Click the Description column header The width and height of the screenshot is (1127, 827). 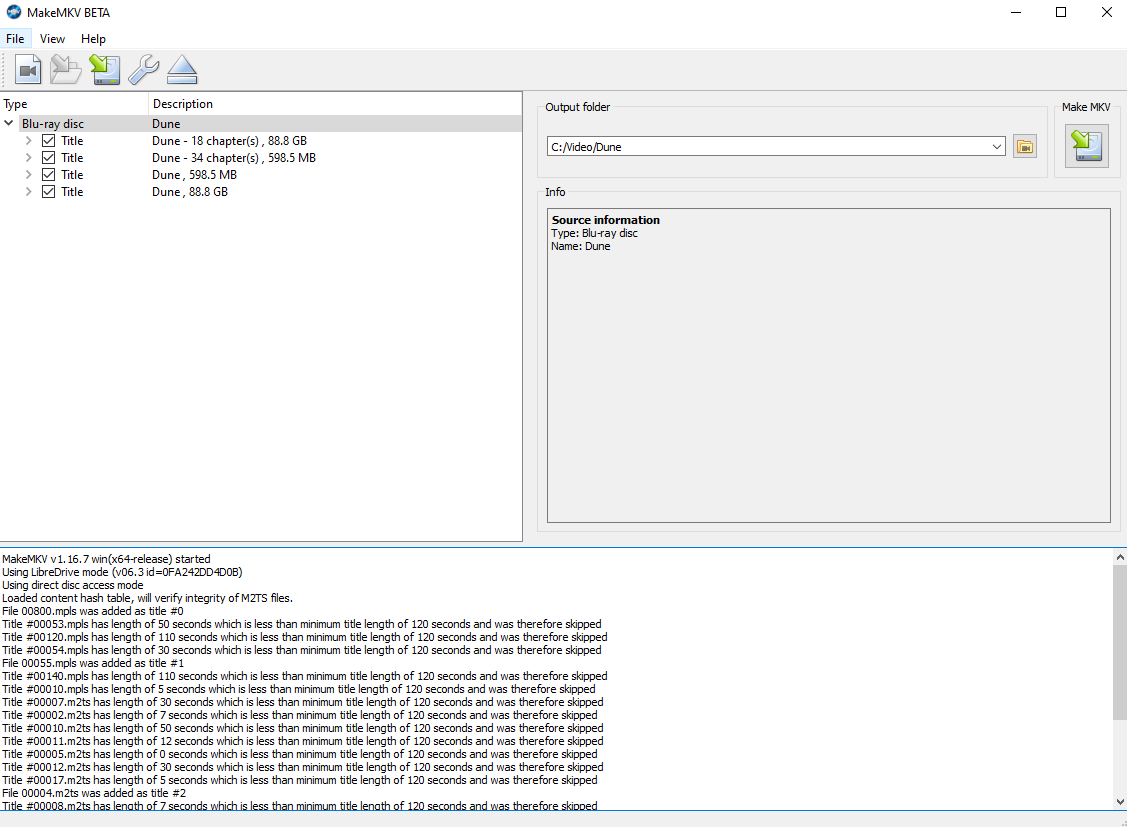(335, 103)
